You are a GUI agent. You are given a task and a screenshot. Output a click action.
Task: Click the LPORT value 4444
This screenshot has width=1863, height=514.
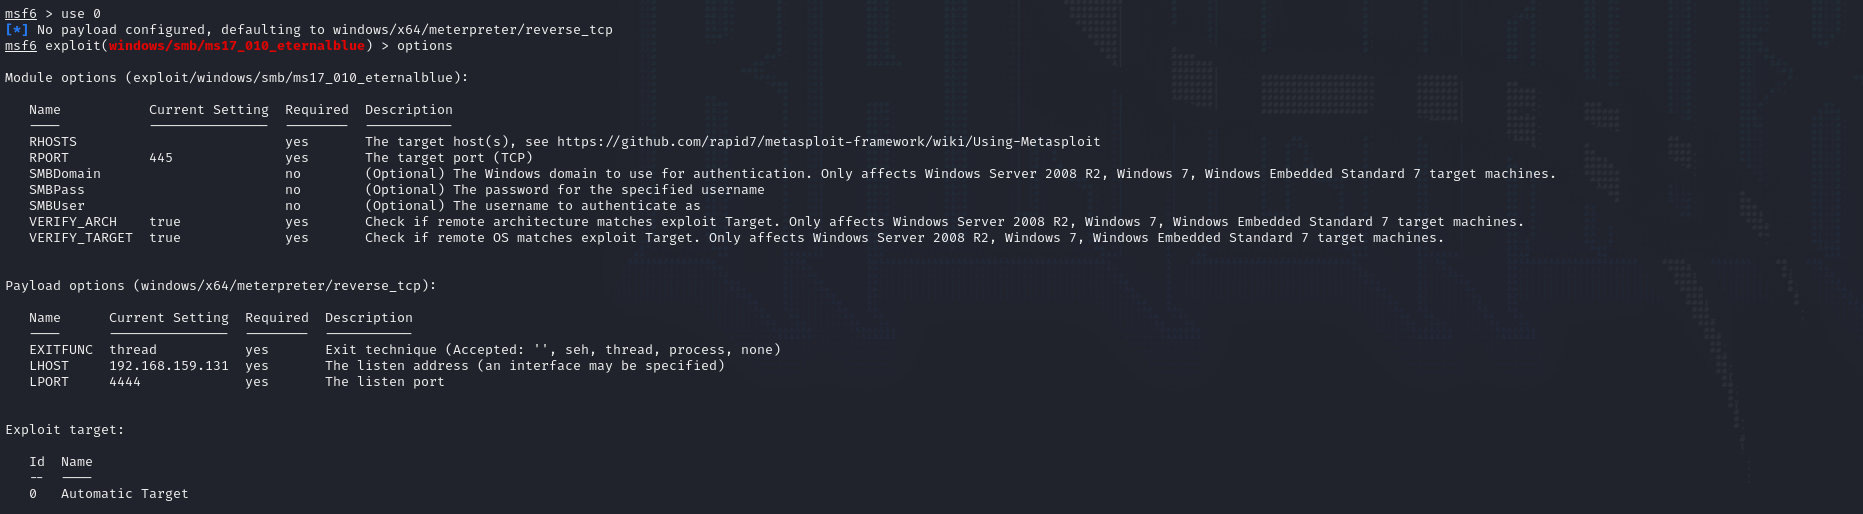pyautogui.click(x=125, y=382)
